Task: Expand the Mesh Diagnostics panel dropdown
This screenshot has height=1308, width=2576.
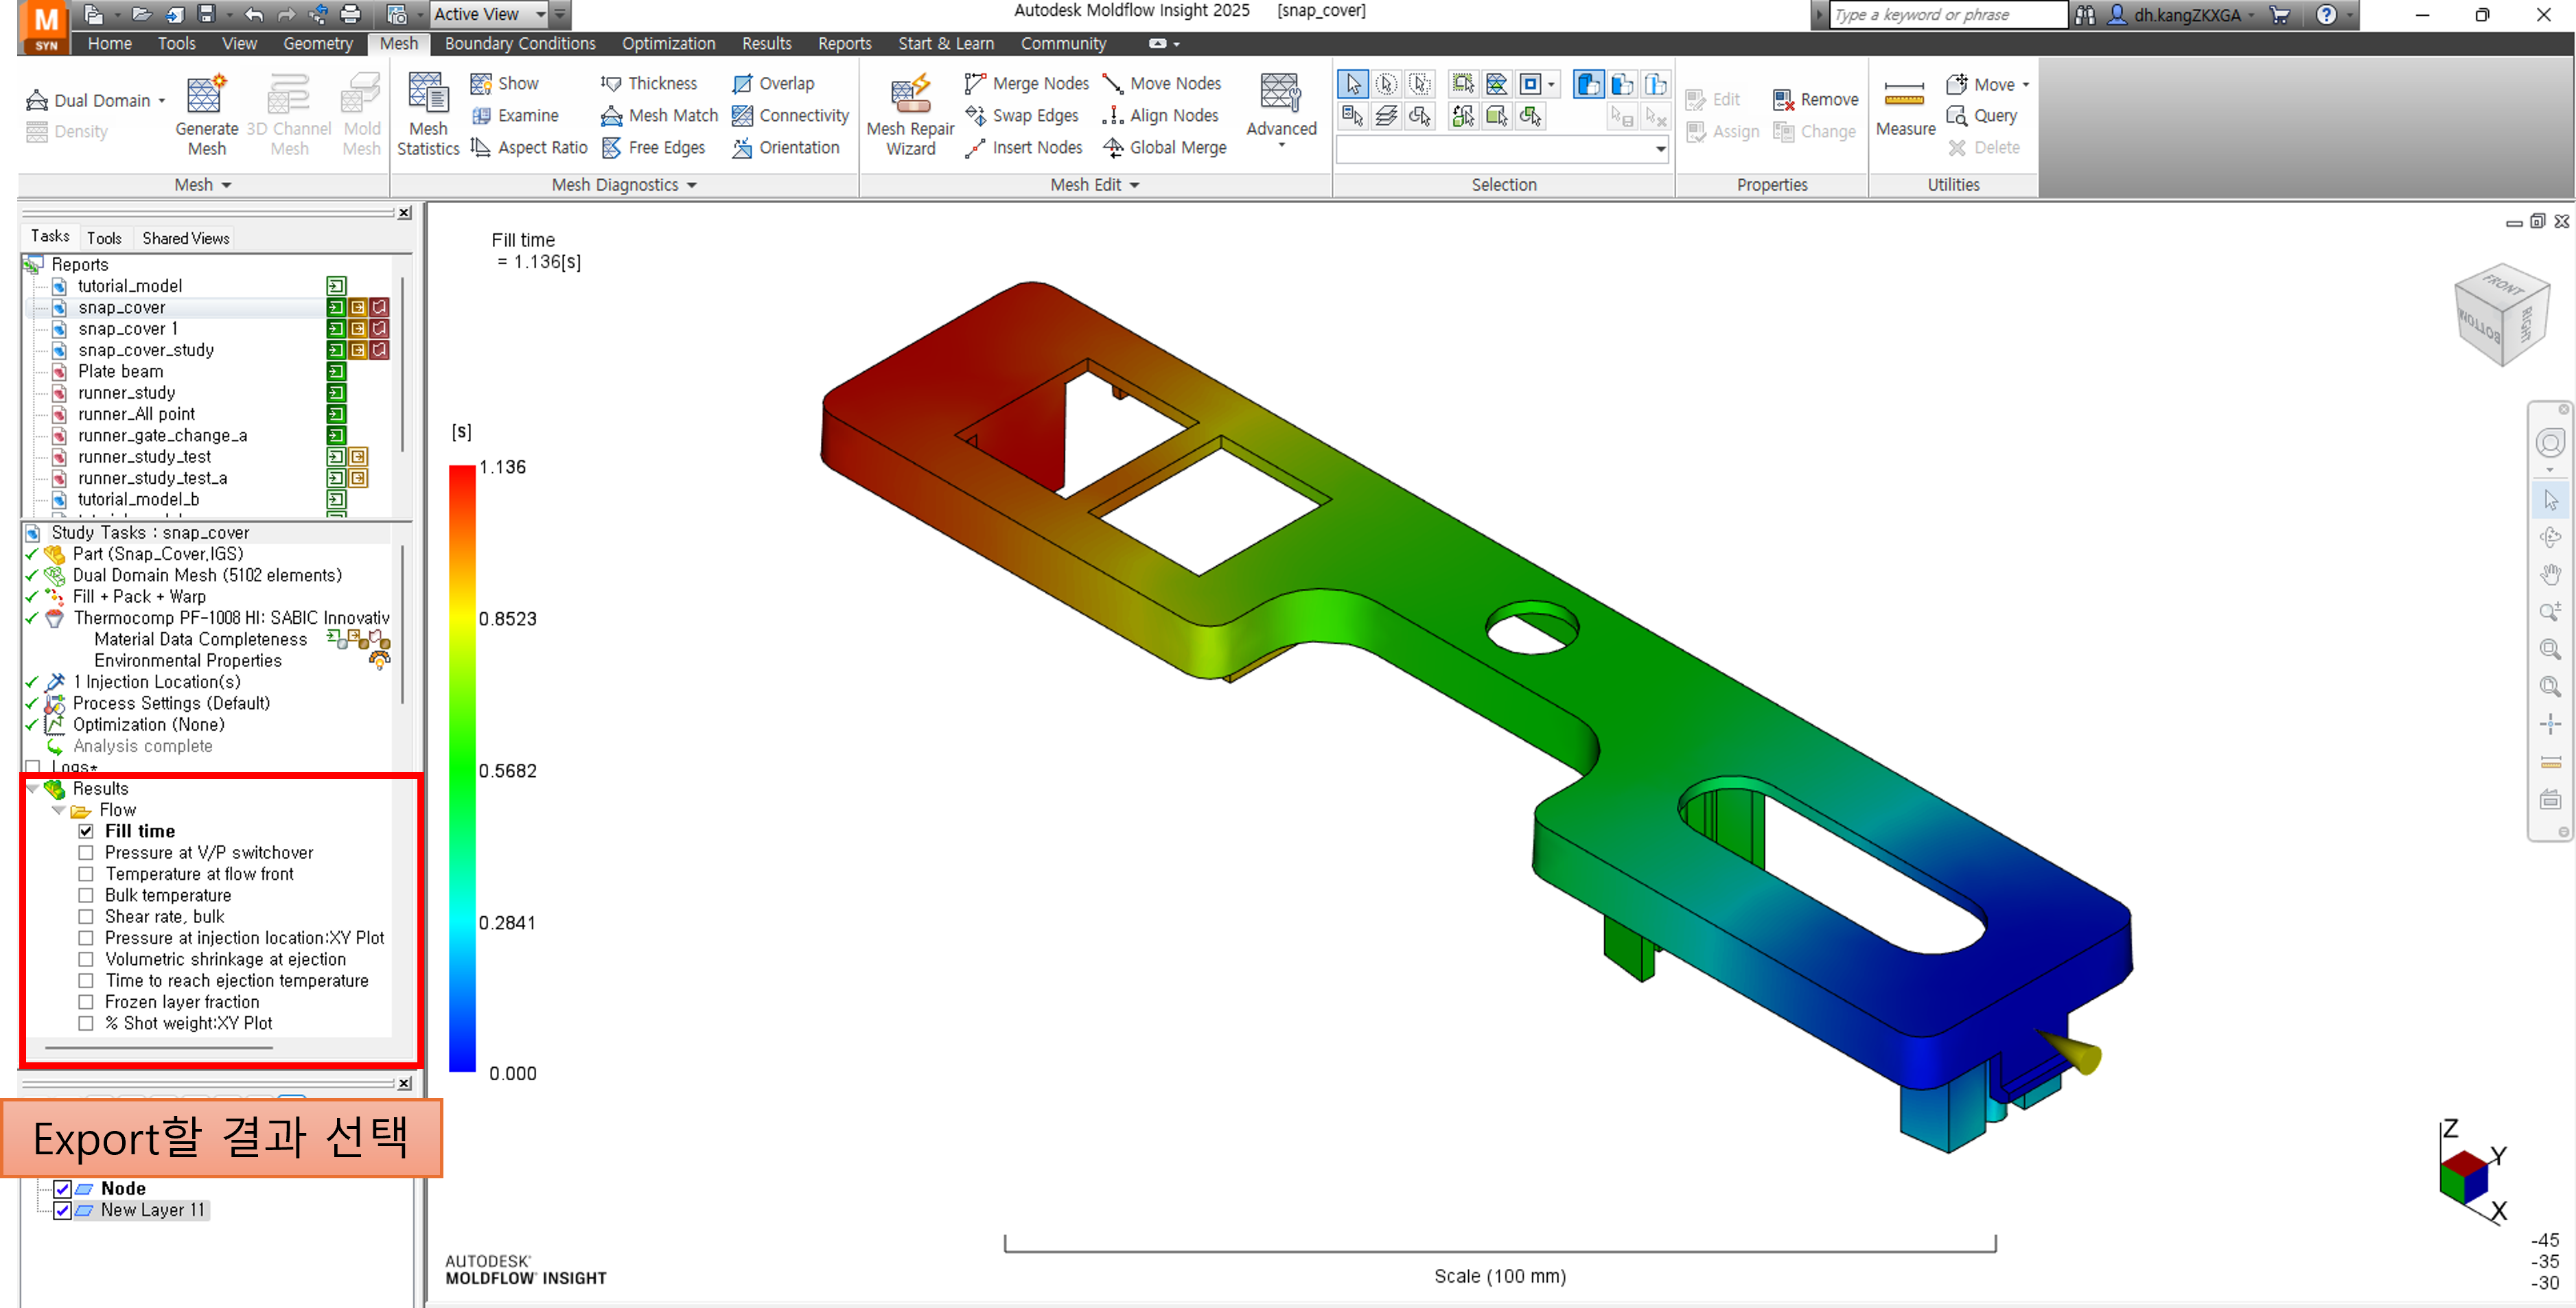Action: 691,185
